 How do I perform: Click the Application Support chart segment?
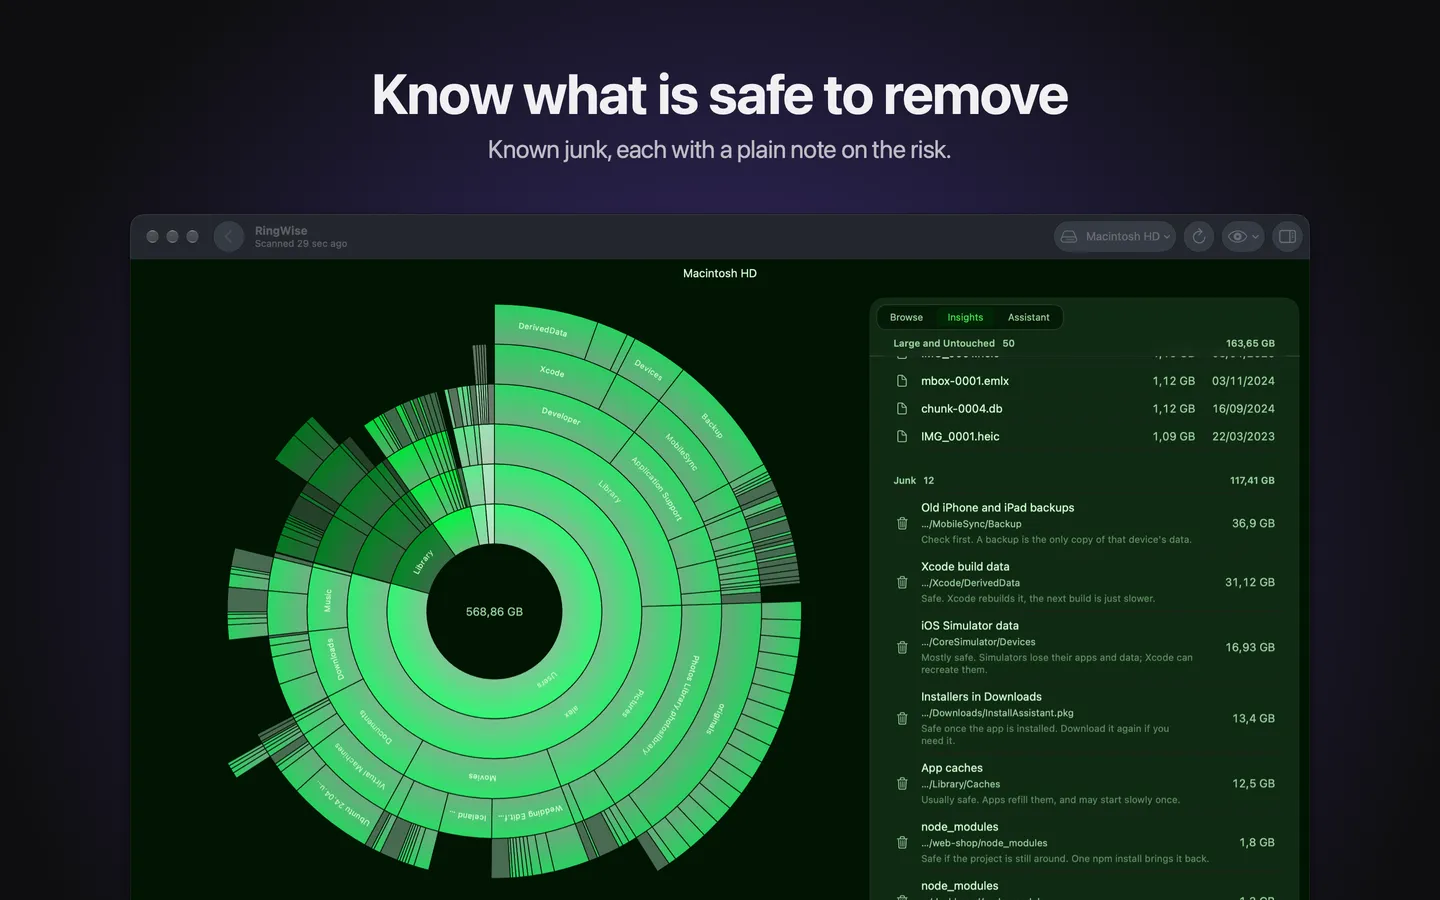click(656, 488)
